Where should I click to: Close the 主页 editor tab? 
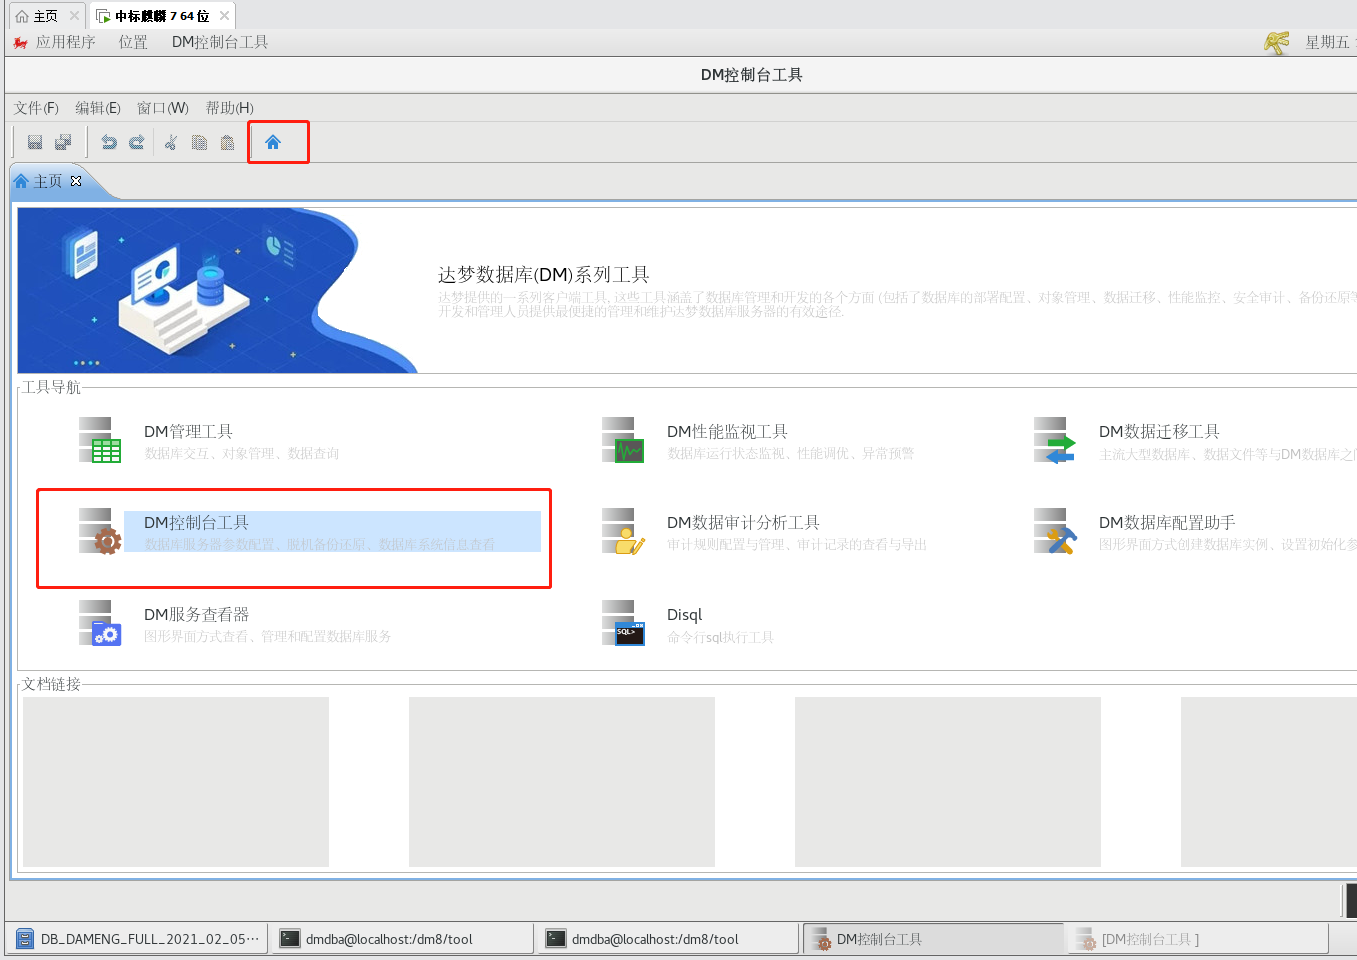click(x=76, y=181)
